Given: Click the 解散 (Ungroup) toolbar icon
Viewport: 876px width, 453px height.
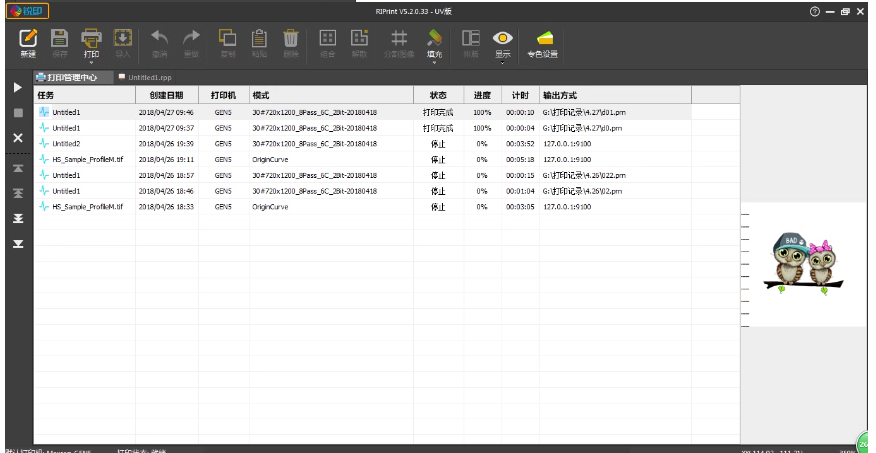Looking at the screenshot, I should (x=359, y=38).
